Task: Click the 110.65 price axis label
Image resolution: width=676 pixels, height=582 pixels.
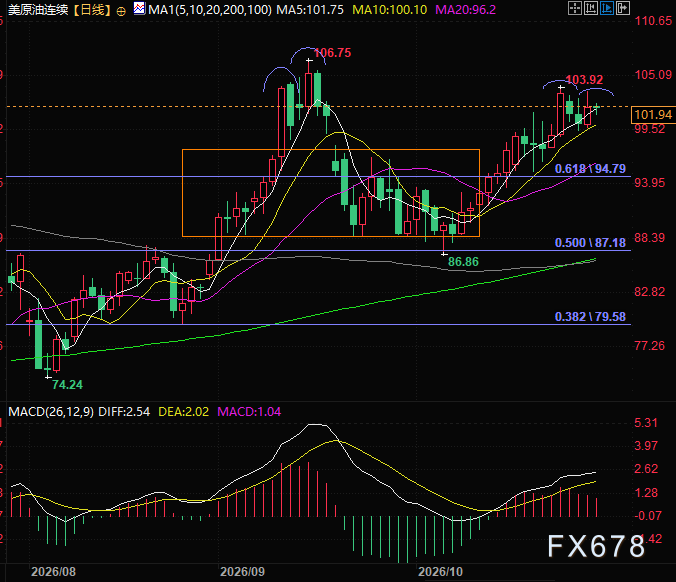Action: [x=653, y=21]
